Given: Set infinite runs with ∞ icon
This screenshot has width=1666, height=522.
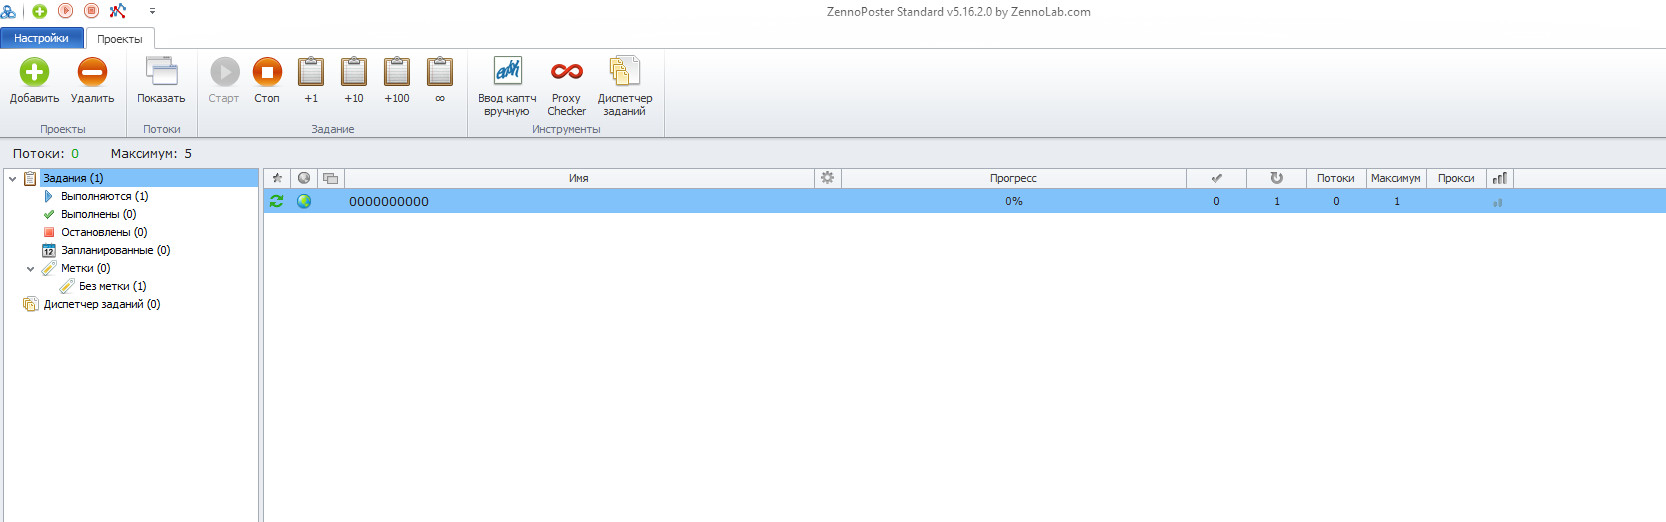Looking at the screenshot, I should click(x=440, y=72).
